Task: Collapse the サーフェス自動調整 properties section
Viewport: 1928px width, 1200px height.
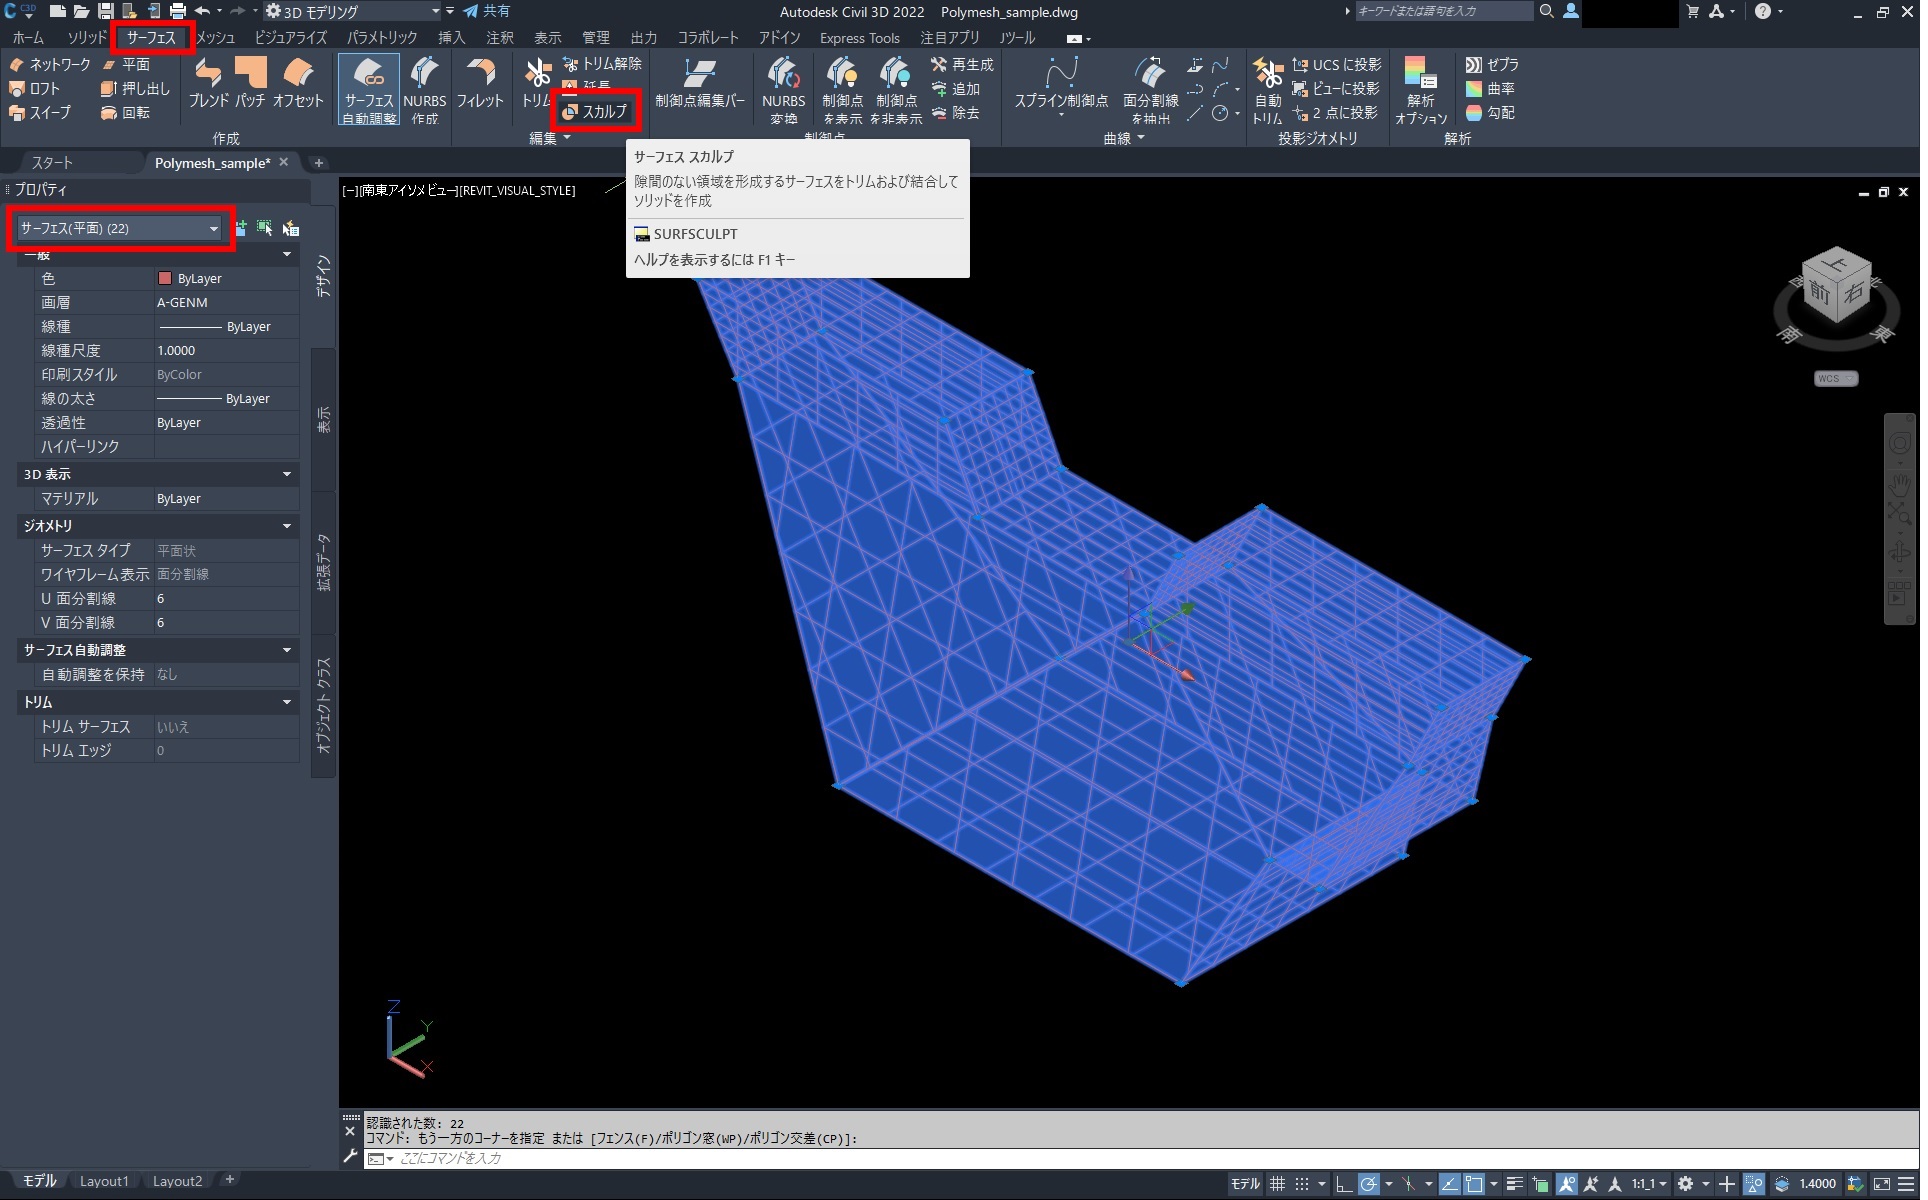Action: click(288, 652)
